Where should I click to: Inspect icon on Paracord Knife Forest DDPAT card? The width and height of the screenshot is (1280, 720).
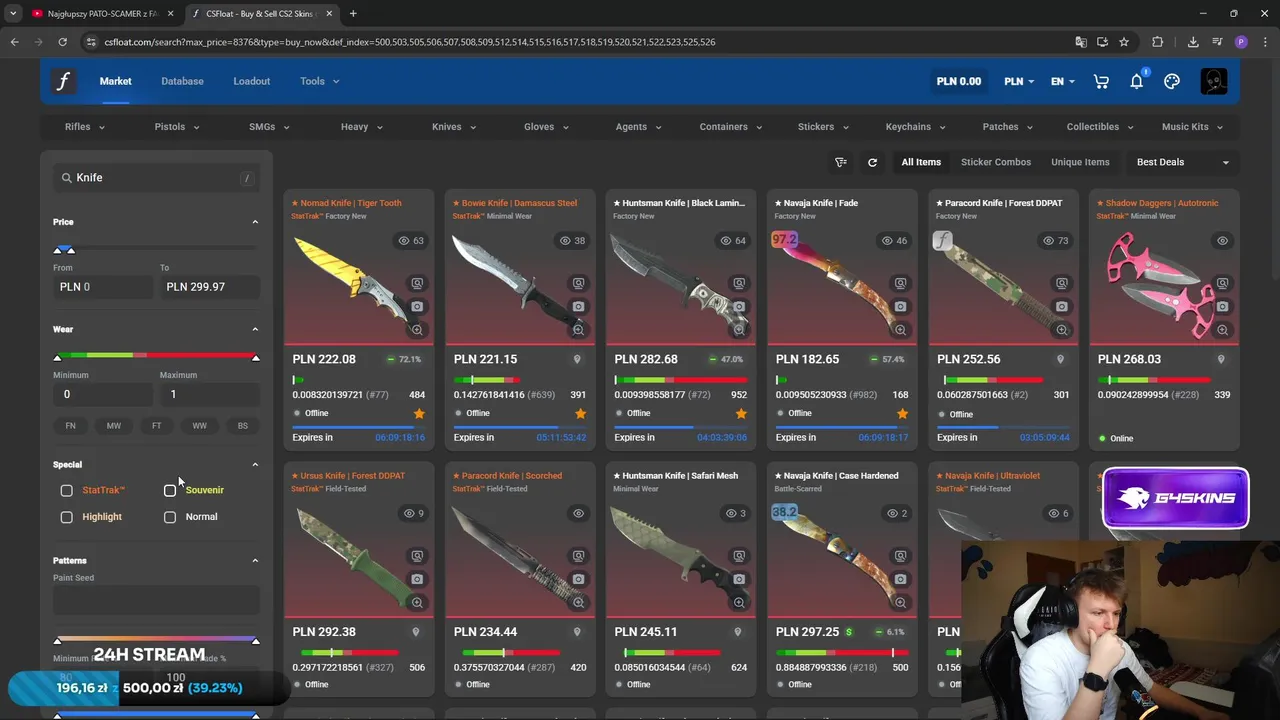(1062, 283)
